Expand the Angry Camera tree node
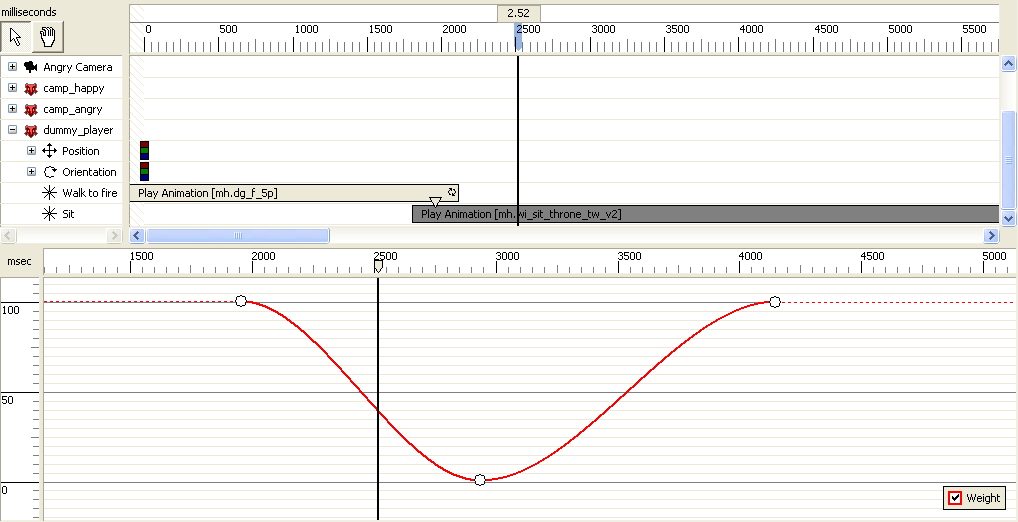This screenshot has height=522, width=1018. pos(12,67)
